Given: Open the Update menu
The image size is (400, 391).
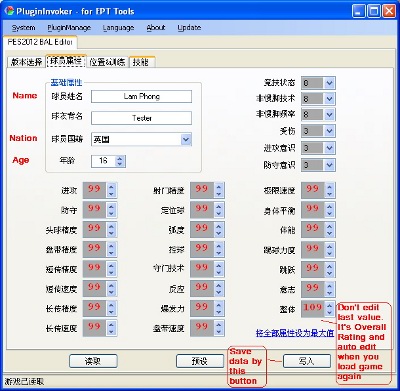Looking at the screenshot, I should 189,28.
